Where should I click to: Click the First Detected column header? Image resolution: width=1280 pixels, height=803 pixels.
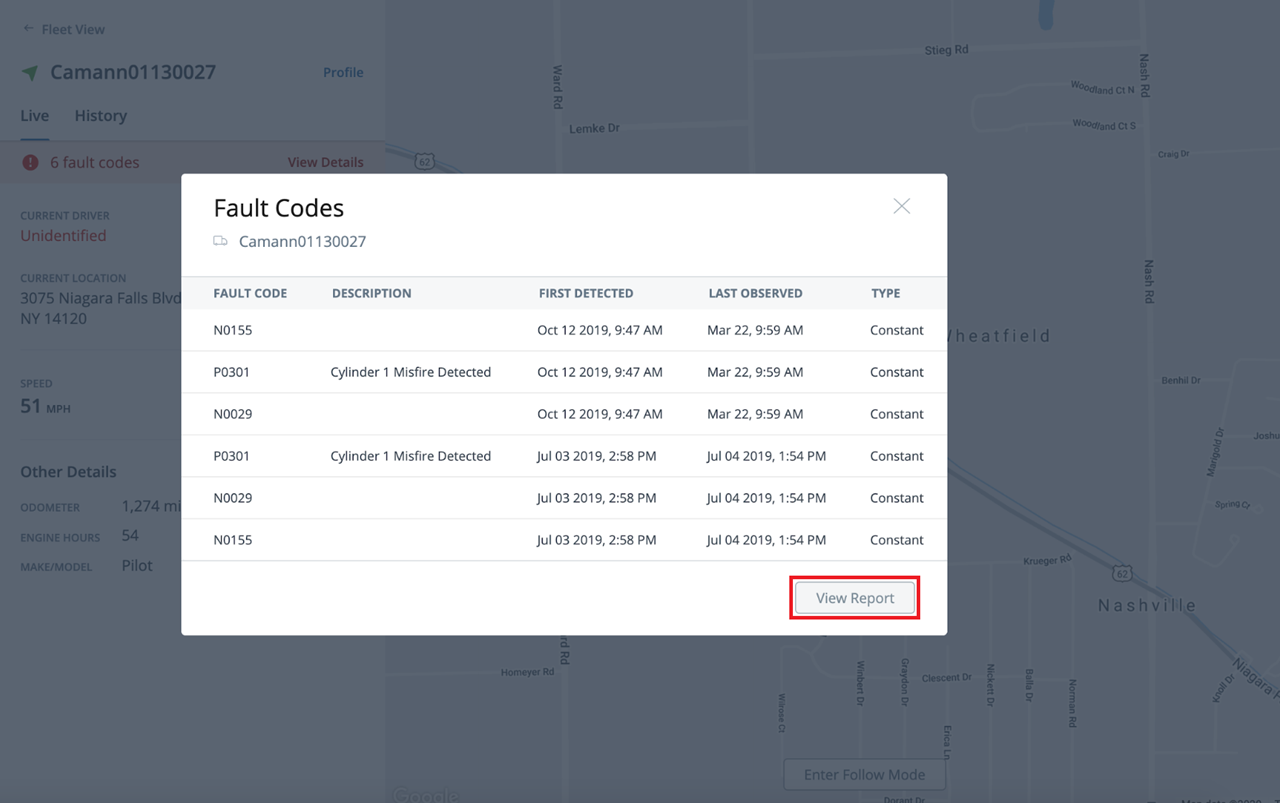click(x=585, y=293)
